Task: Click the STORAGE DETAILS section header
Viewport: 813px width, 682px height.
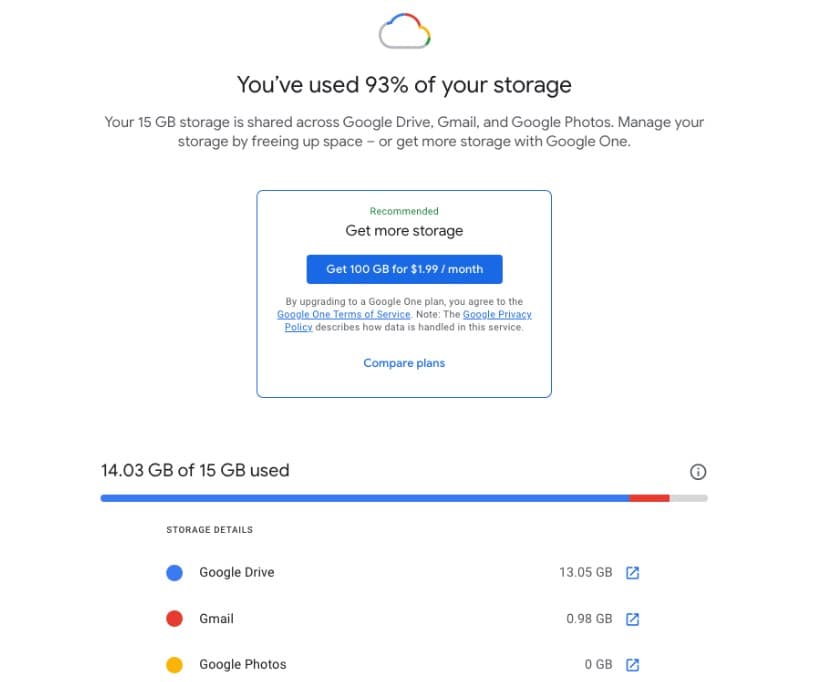Action: pyautogui.click(x=209, y=529)
